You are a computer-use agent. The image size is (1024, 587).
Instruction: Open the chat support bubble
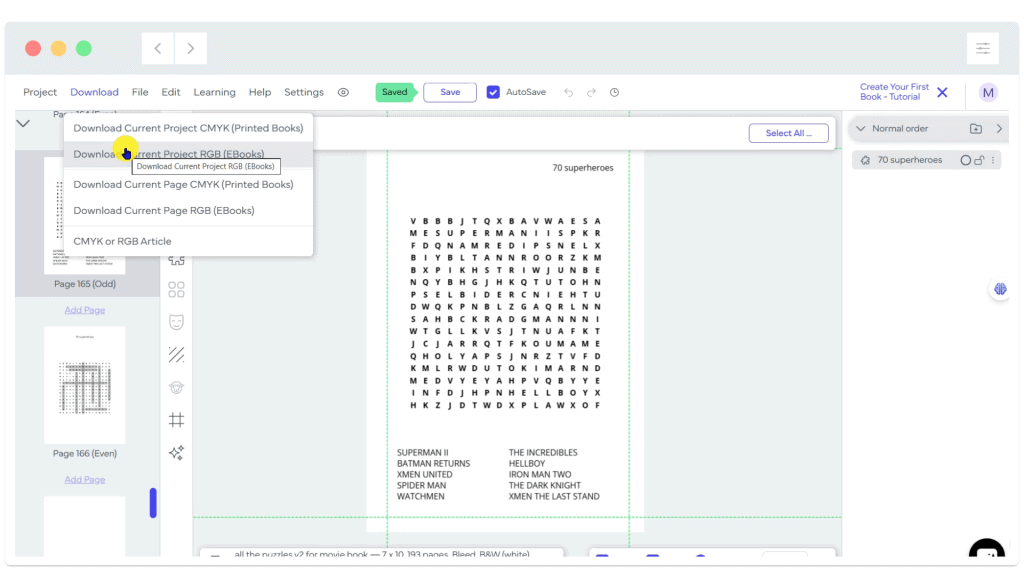(986, 548)
